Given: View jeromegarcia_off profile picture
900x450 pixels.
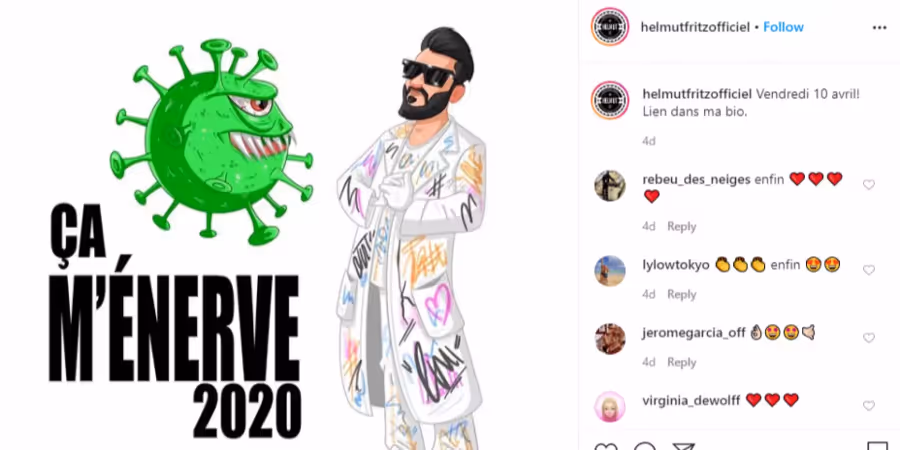Looking at the screenshot, I should (x=610, y=339).
